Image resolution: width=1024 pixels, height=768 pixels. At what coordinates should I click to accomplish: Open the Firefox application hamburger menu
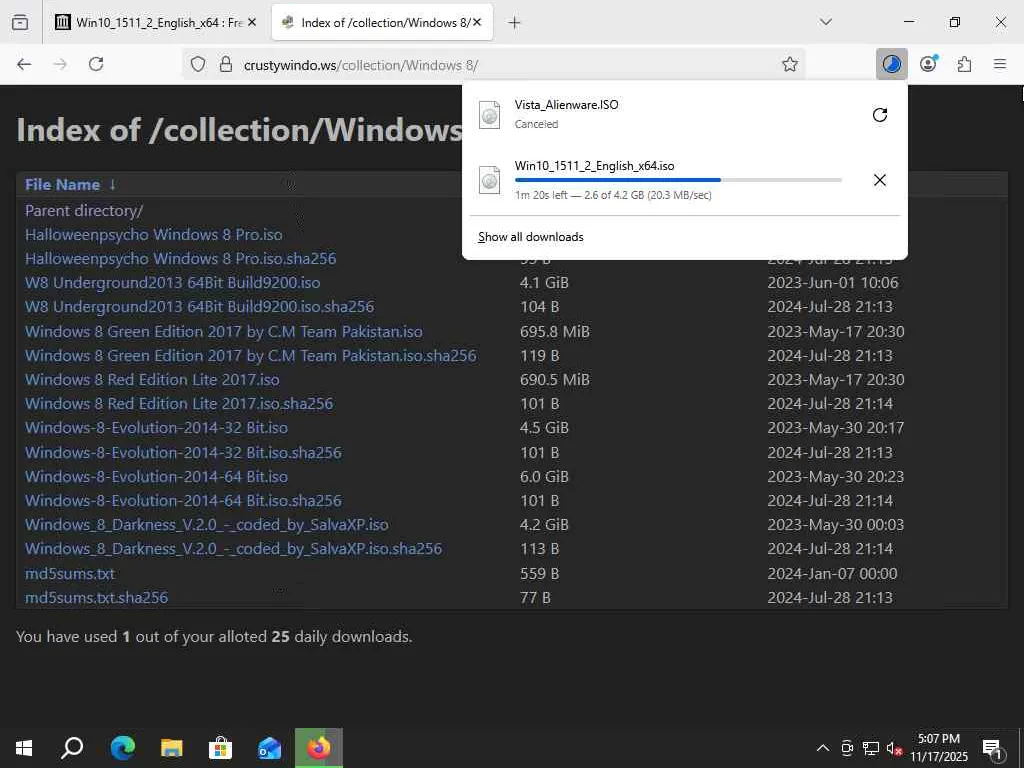1000,64
